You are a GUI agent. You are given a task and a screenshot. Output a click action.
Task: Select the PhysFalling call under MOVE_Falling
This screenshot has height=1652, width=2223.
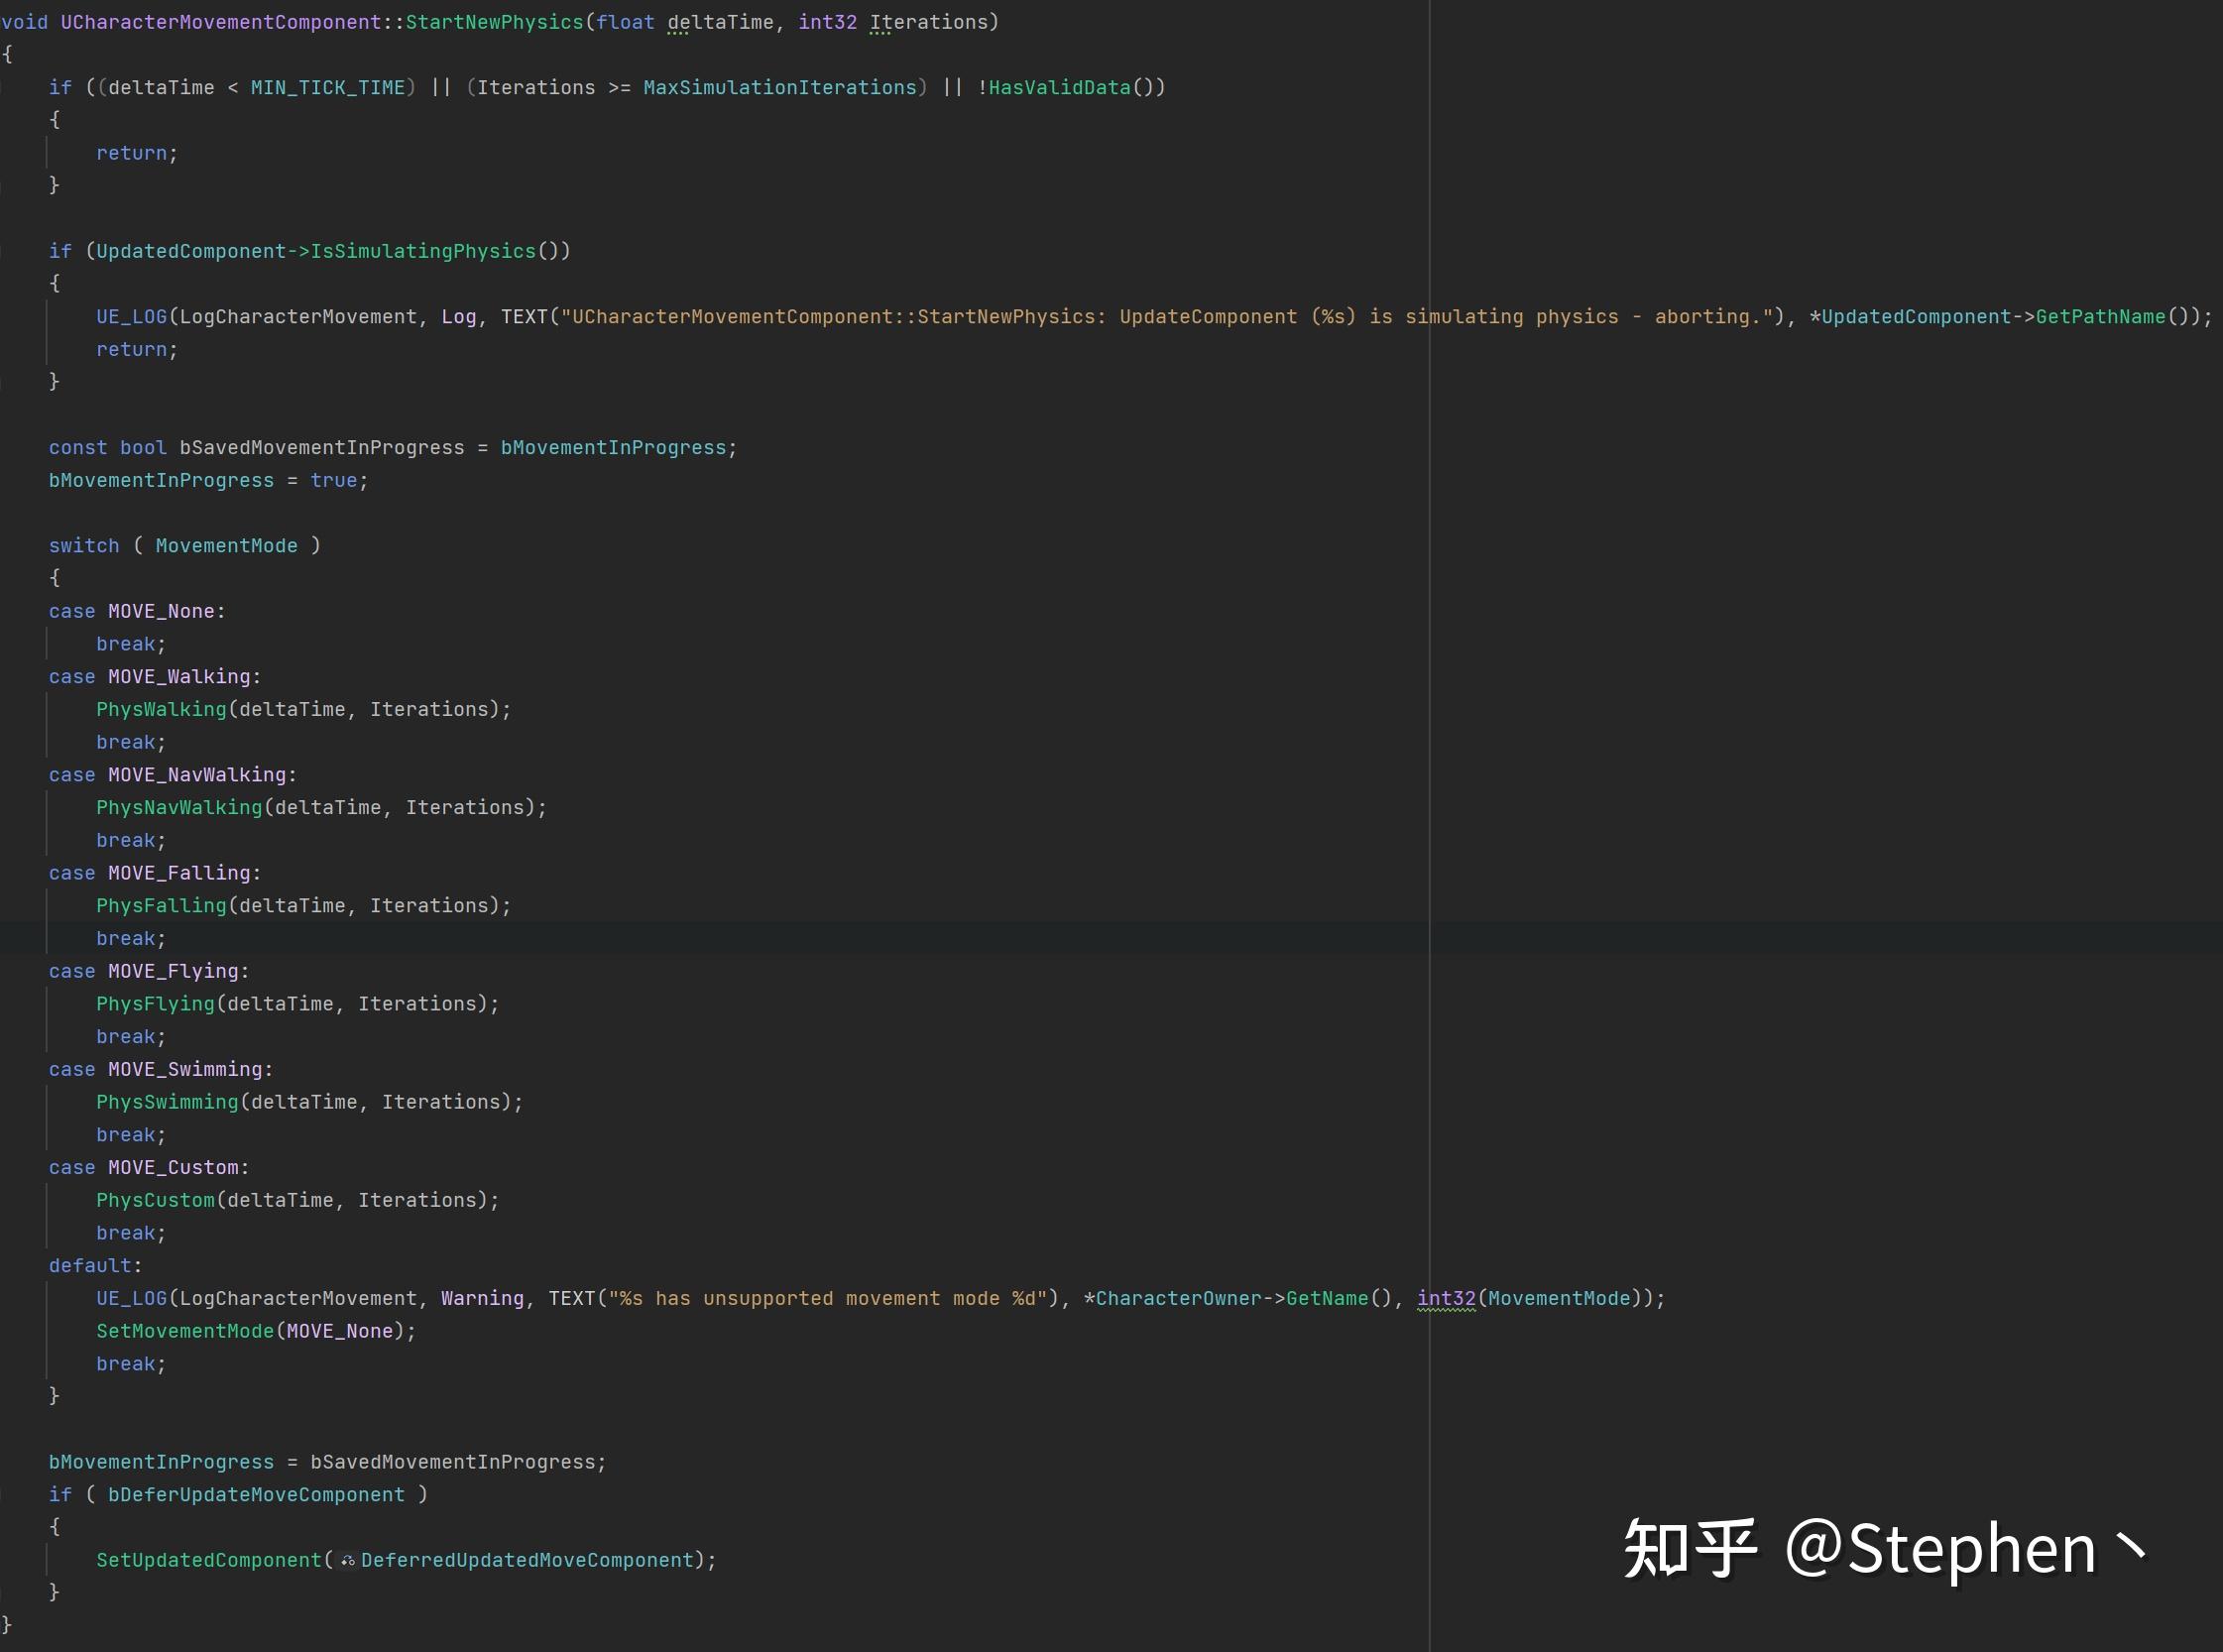(x=160, y=905)
